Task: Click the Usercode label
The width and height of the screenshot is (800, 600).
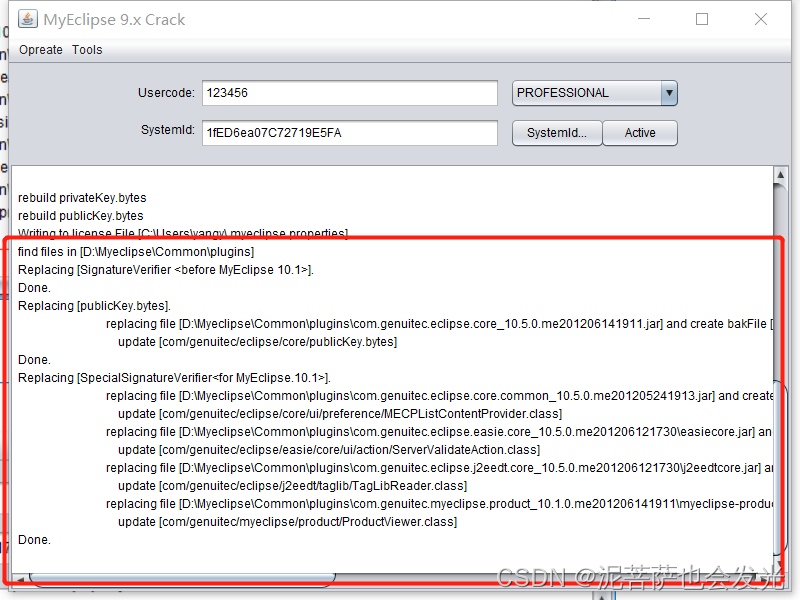Action: (166, 93)
